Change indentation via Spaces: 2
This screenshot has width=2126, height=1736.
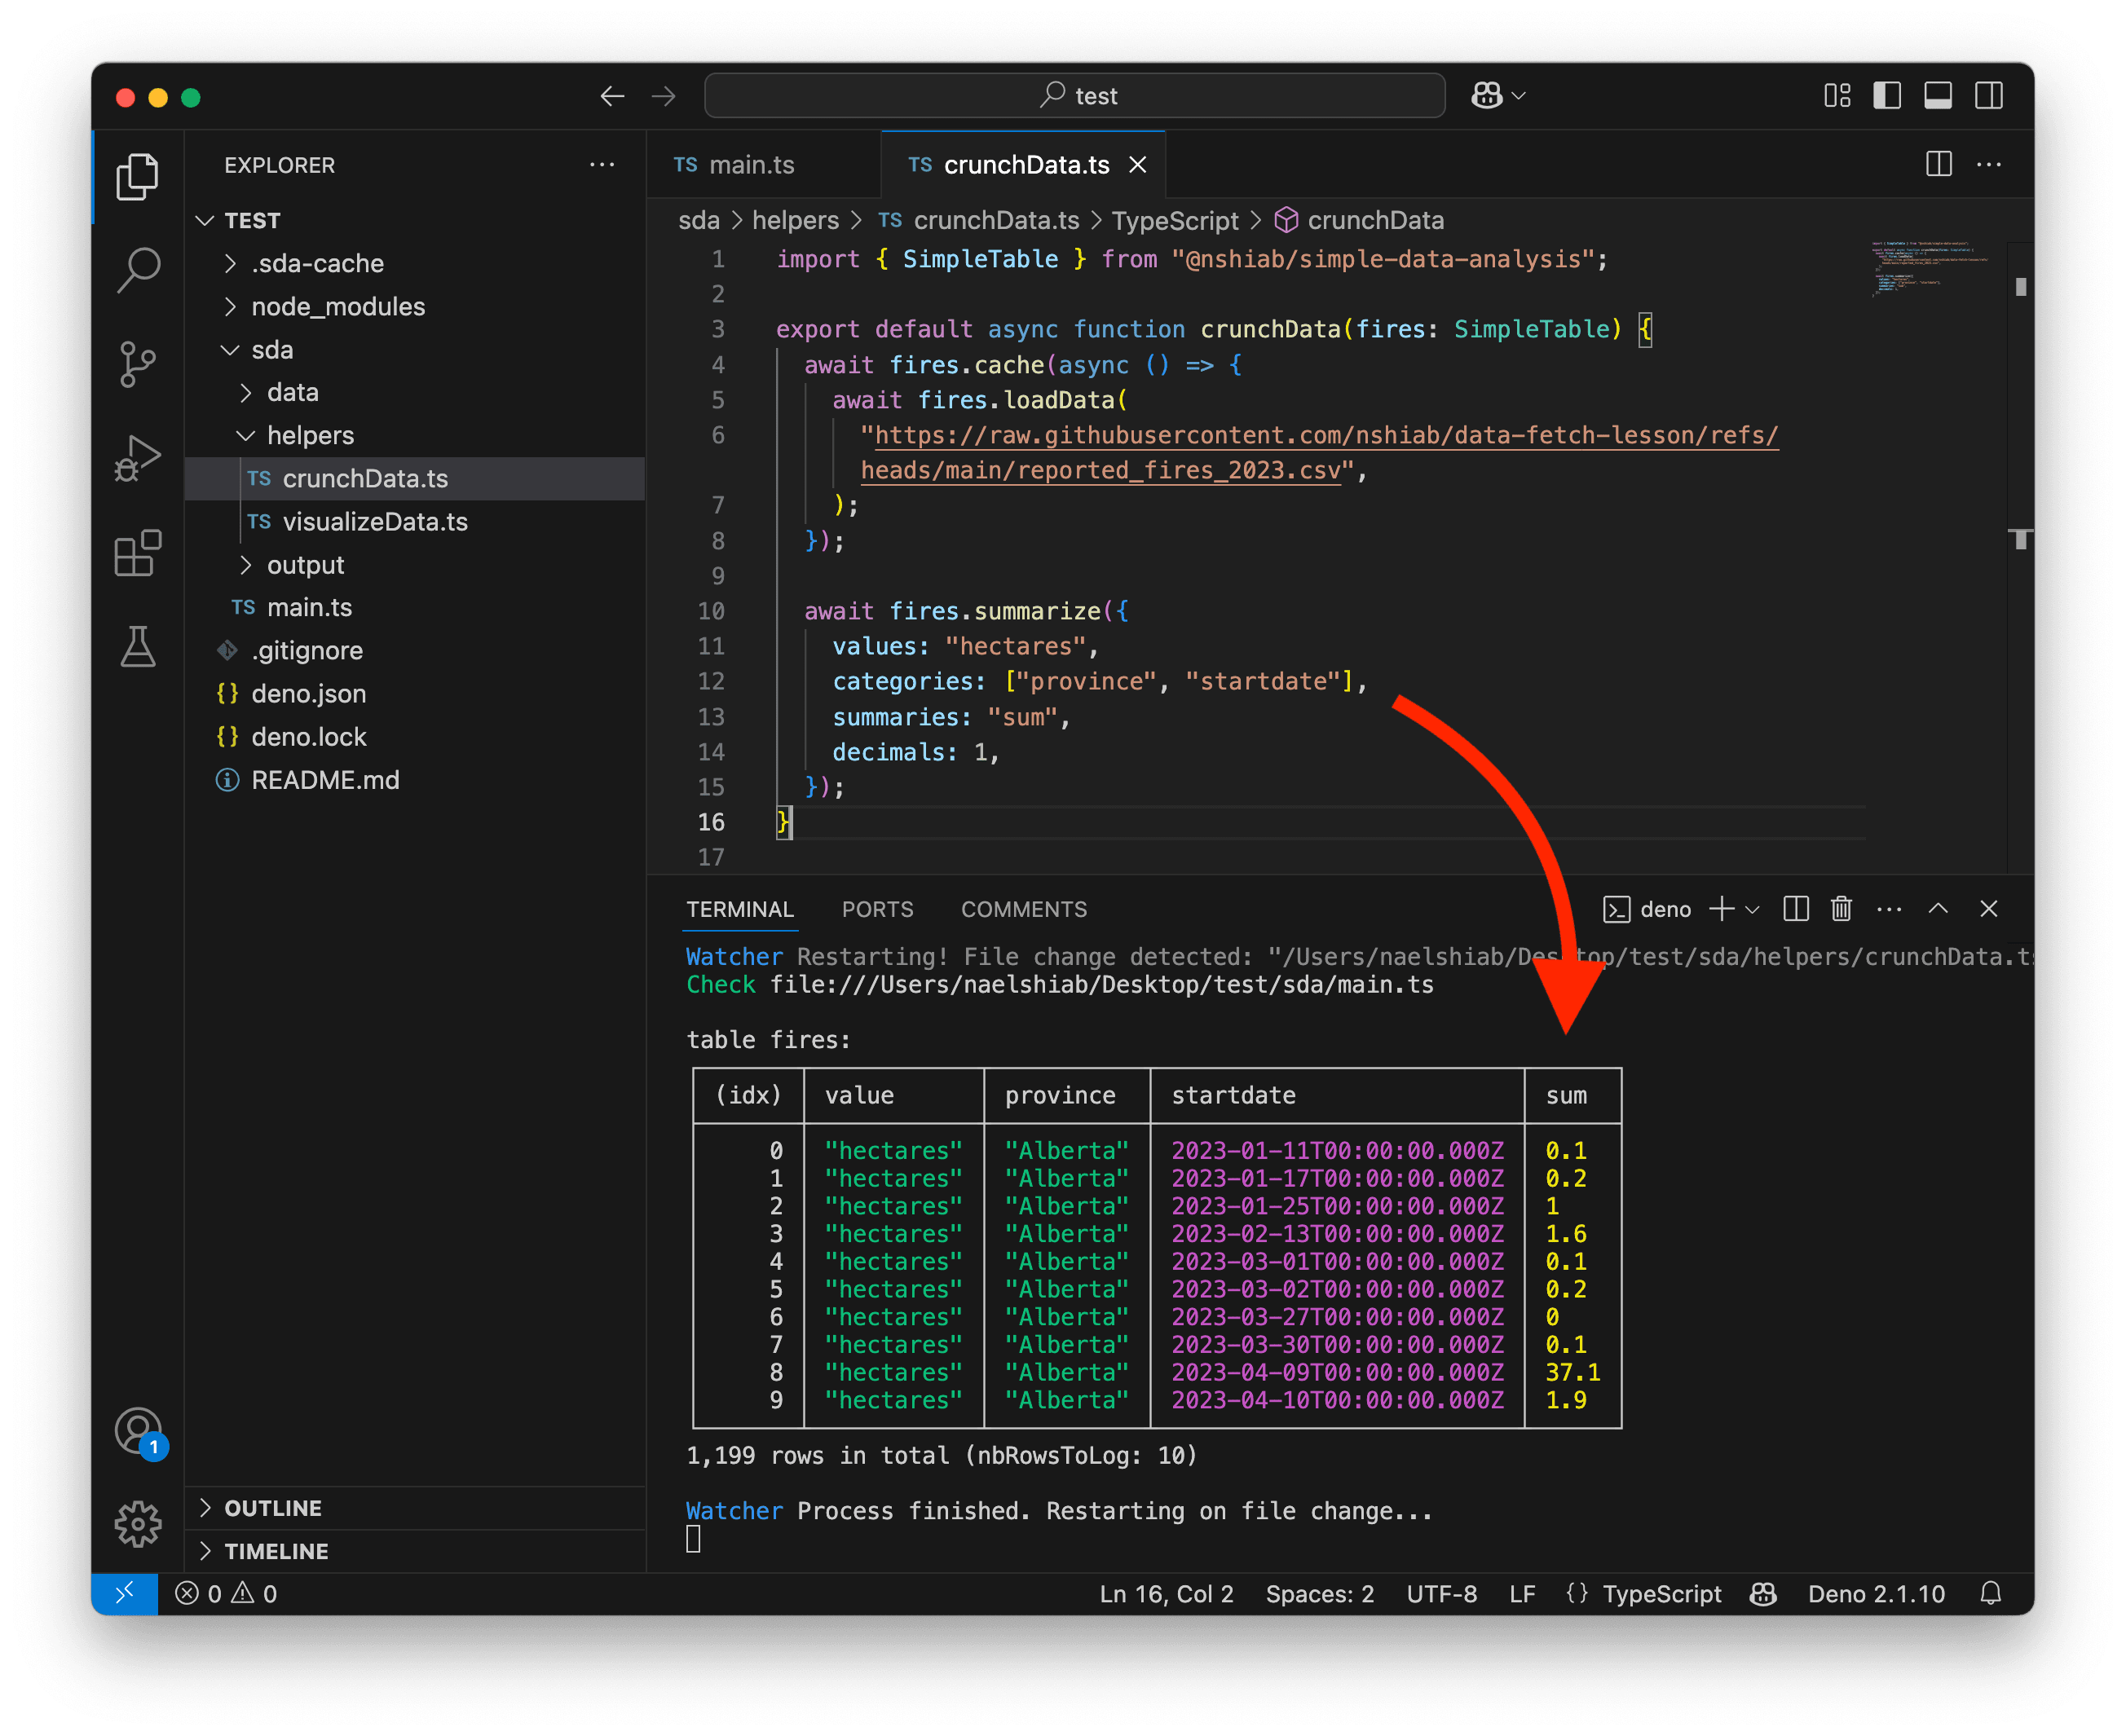tap(1320, 1594)
